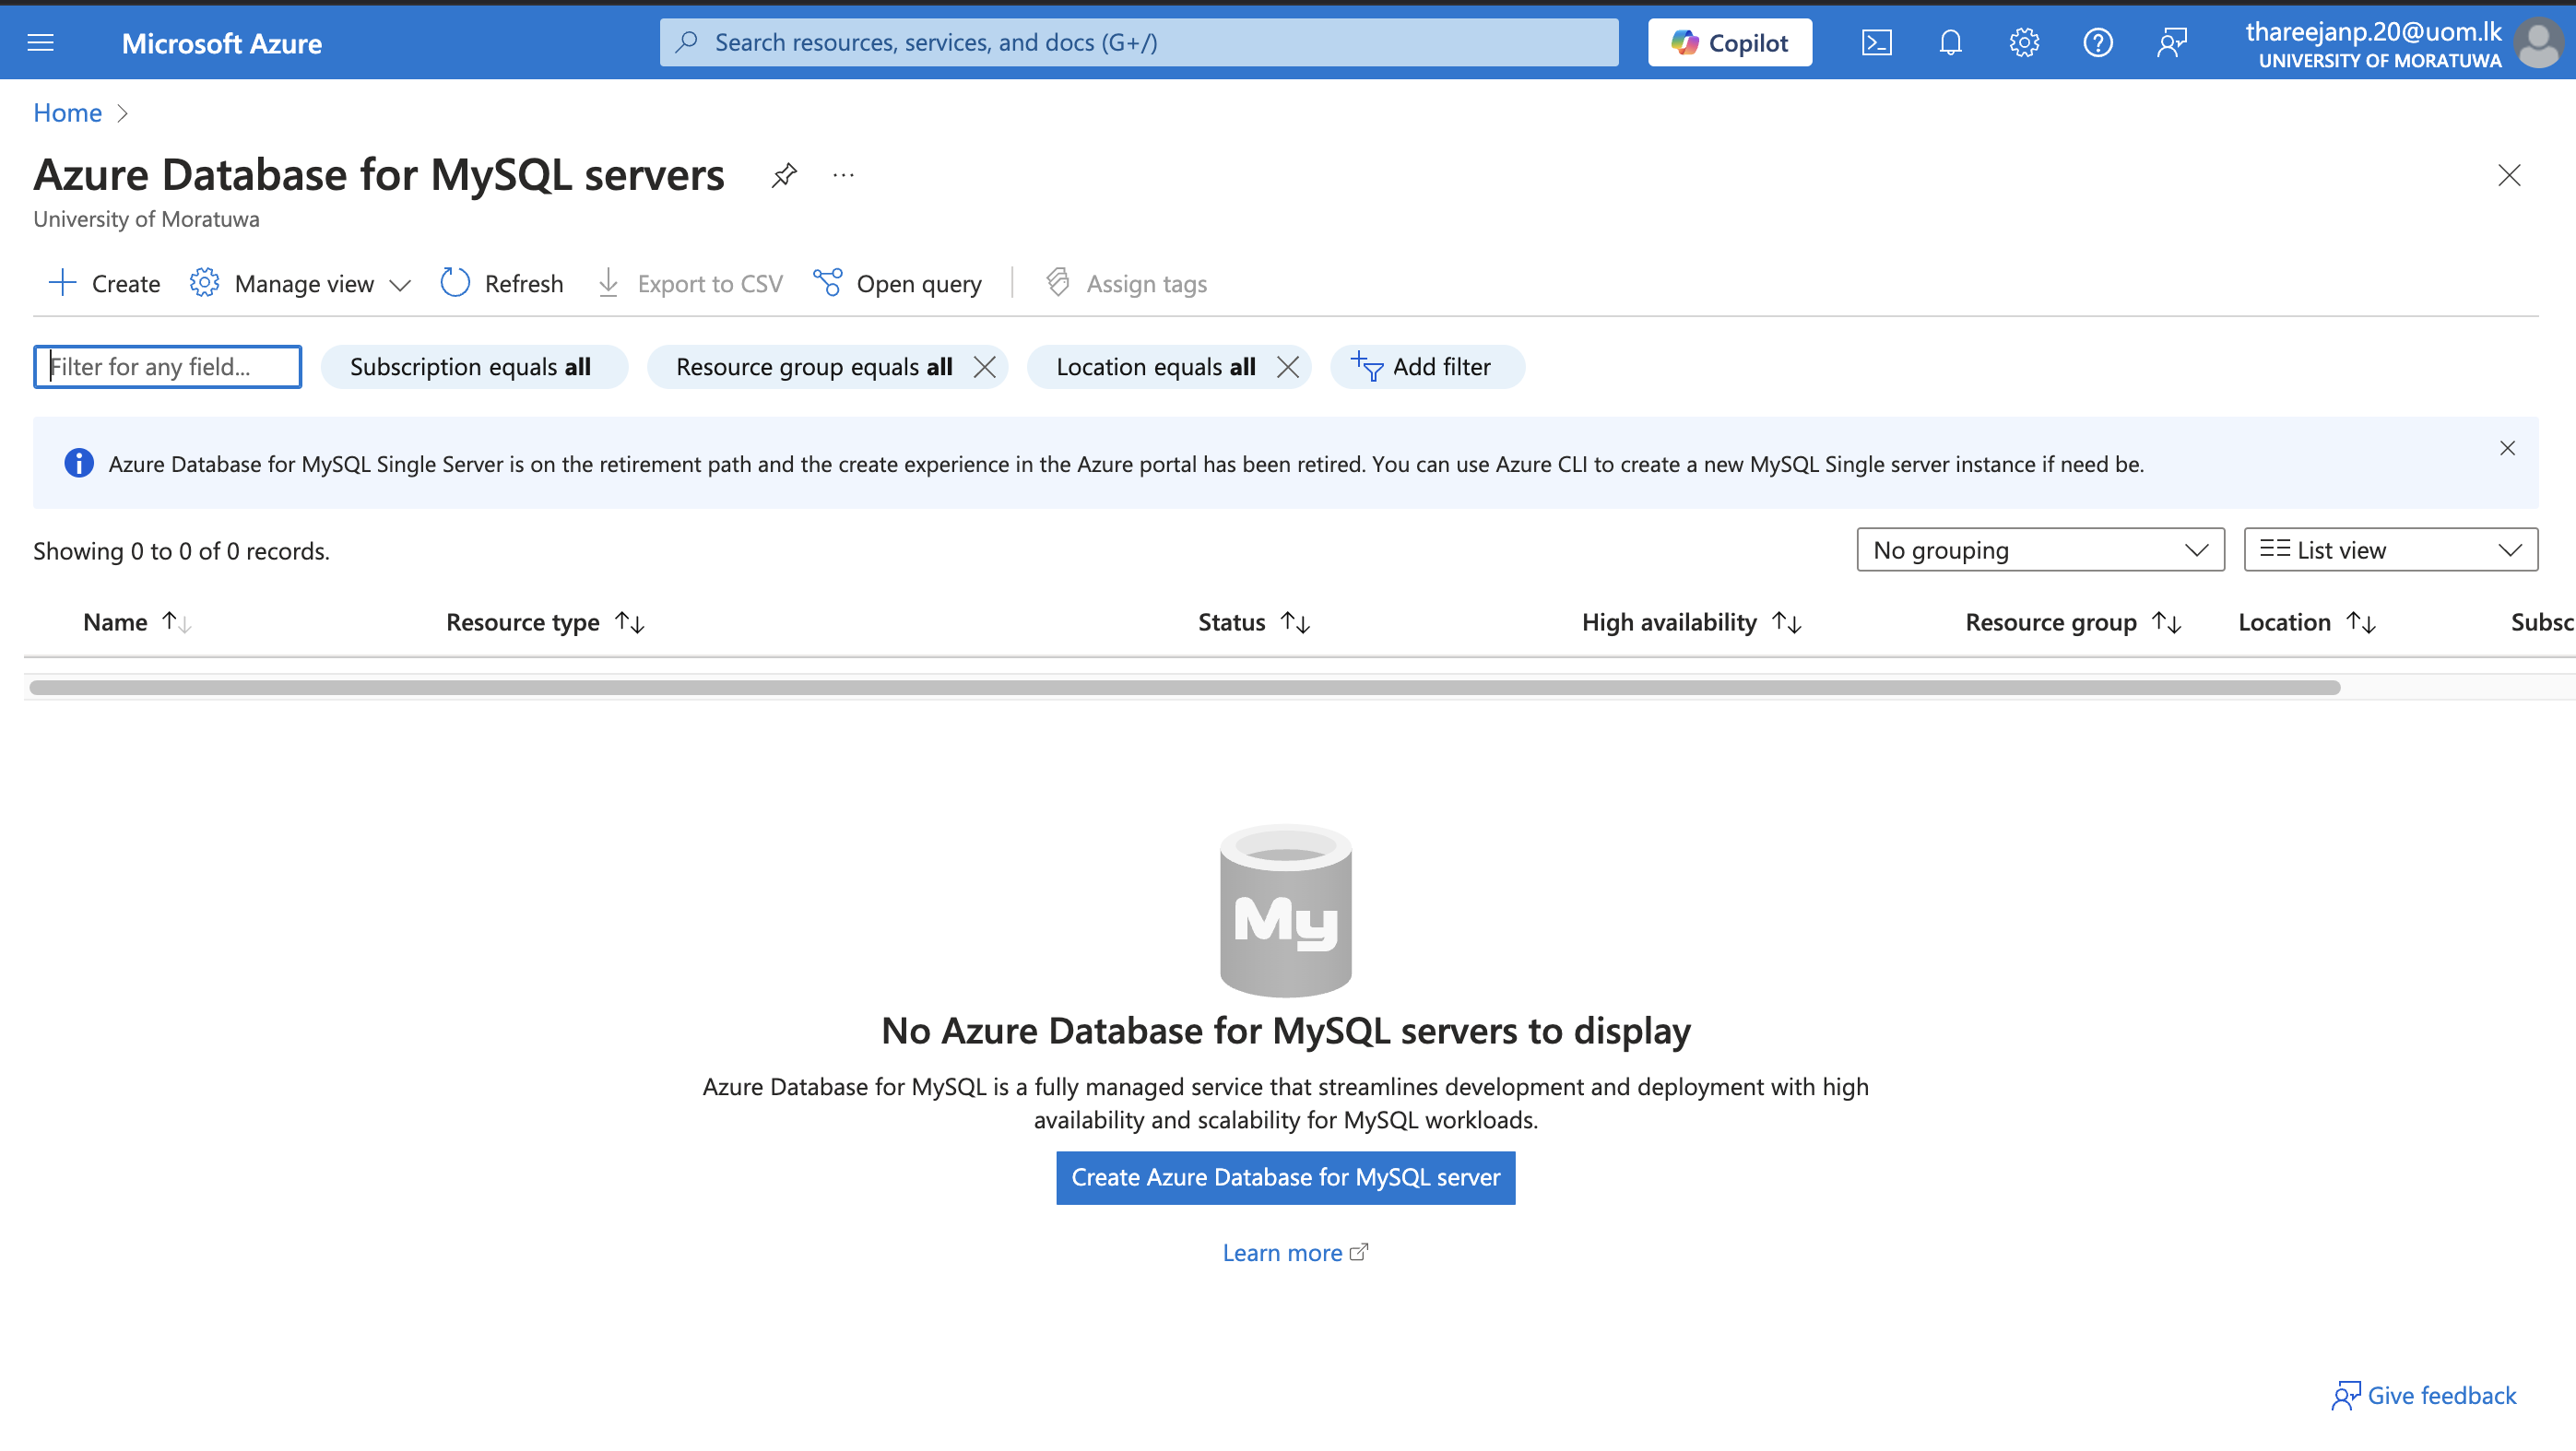Dismiss the Single Server retirement notice
The image size is (2576, 1451).
(2506, 448)
